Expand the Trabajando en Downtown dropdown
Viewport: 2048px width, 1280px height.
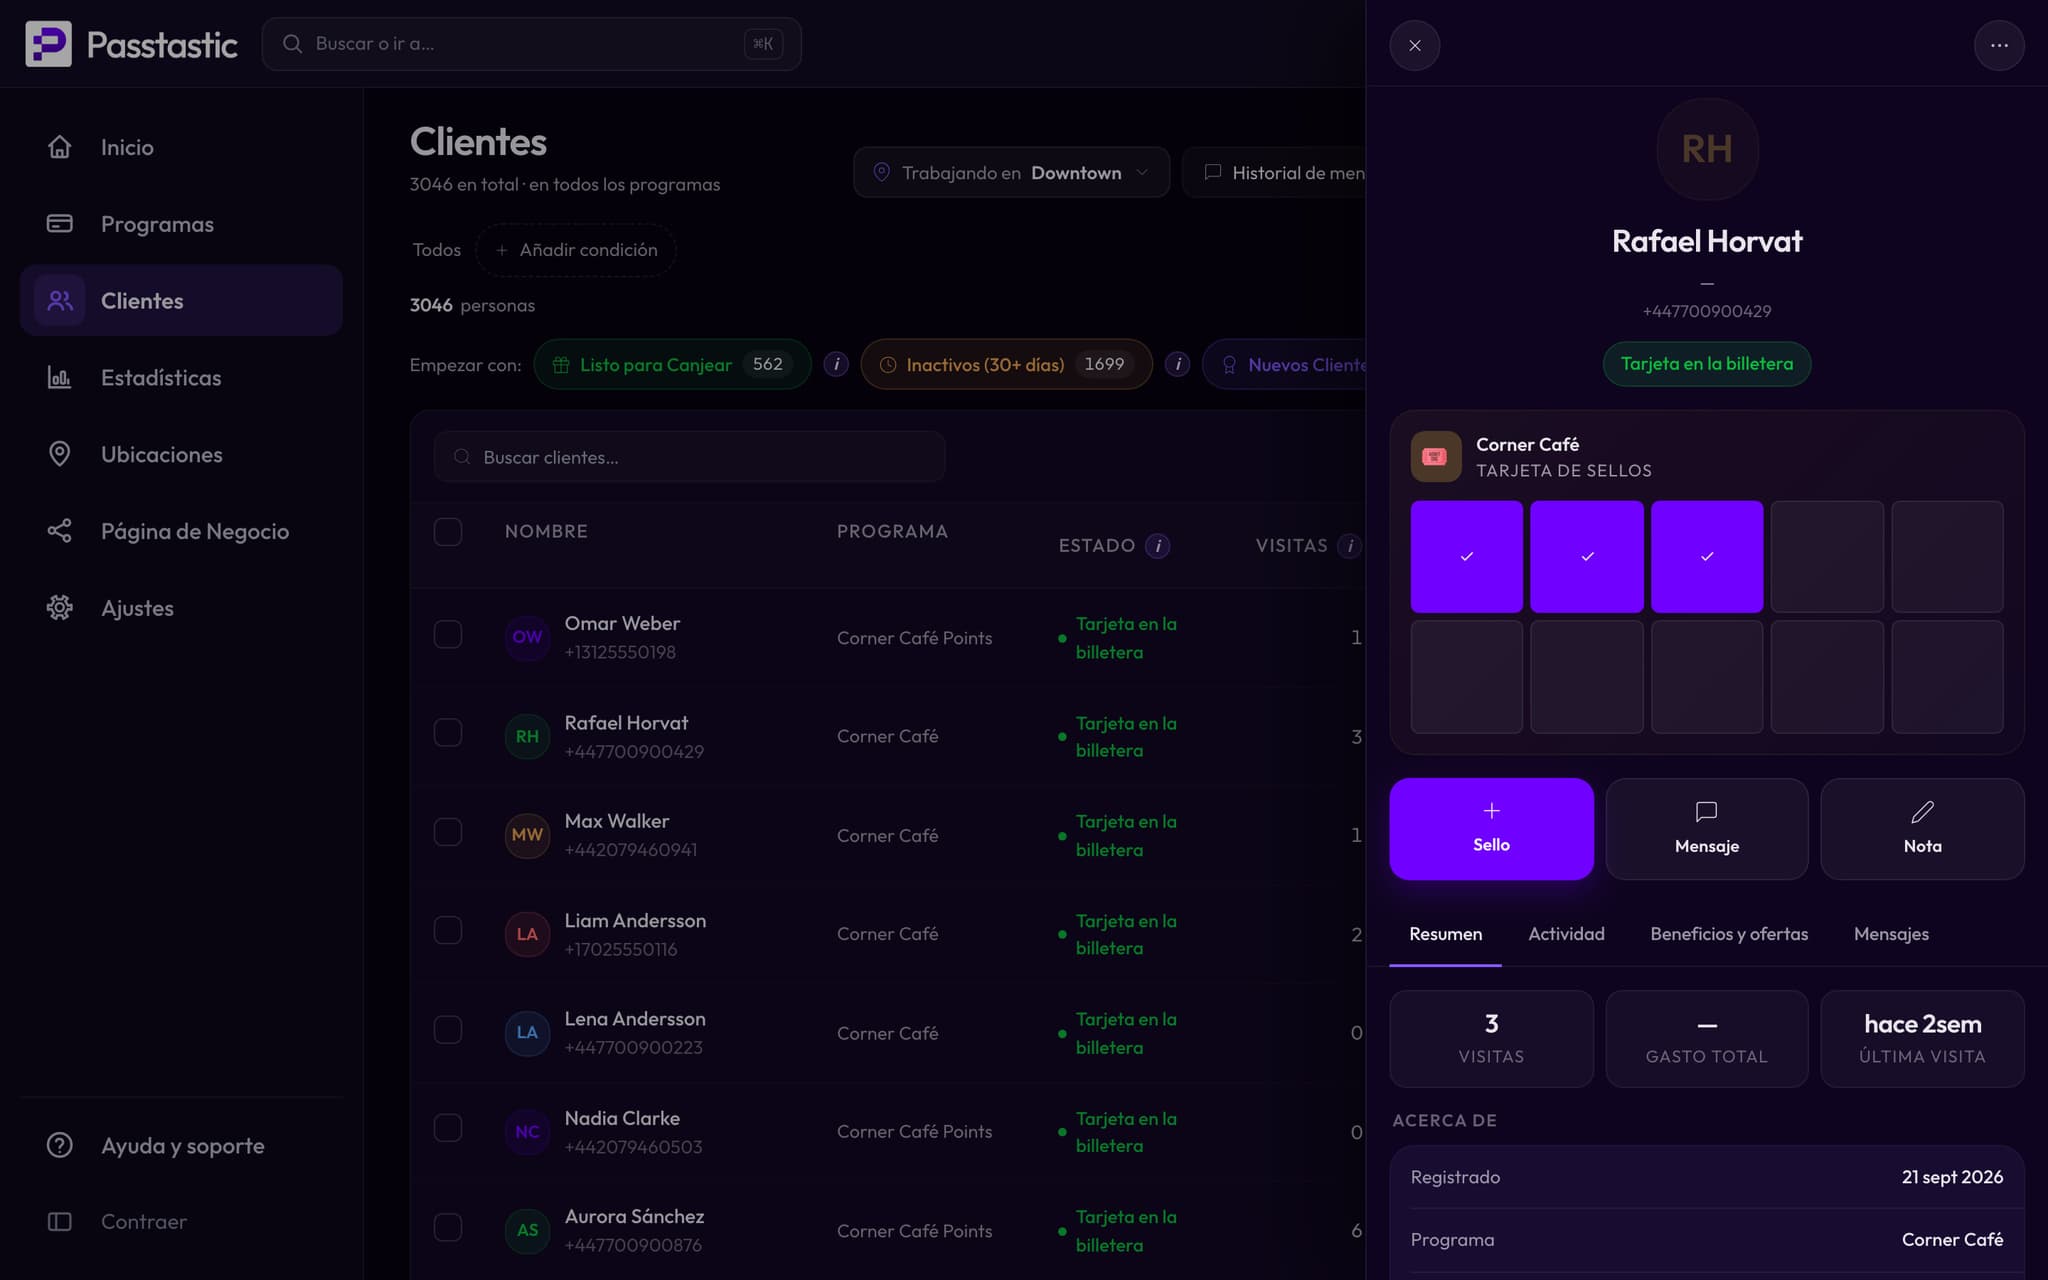click(1011, 172)
